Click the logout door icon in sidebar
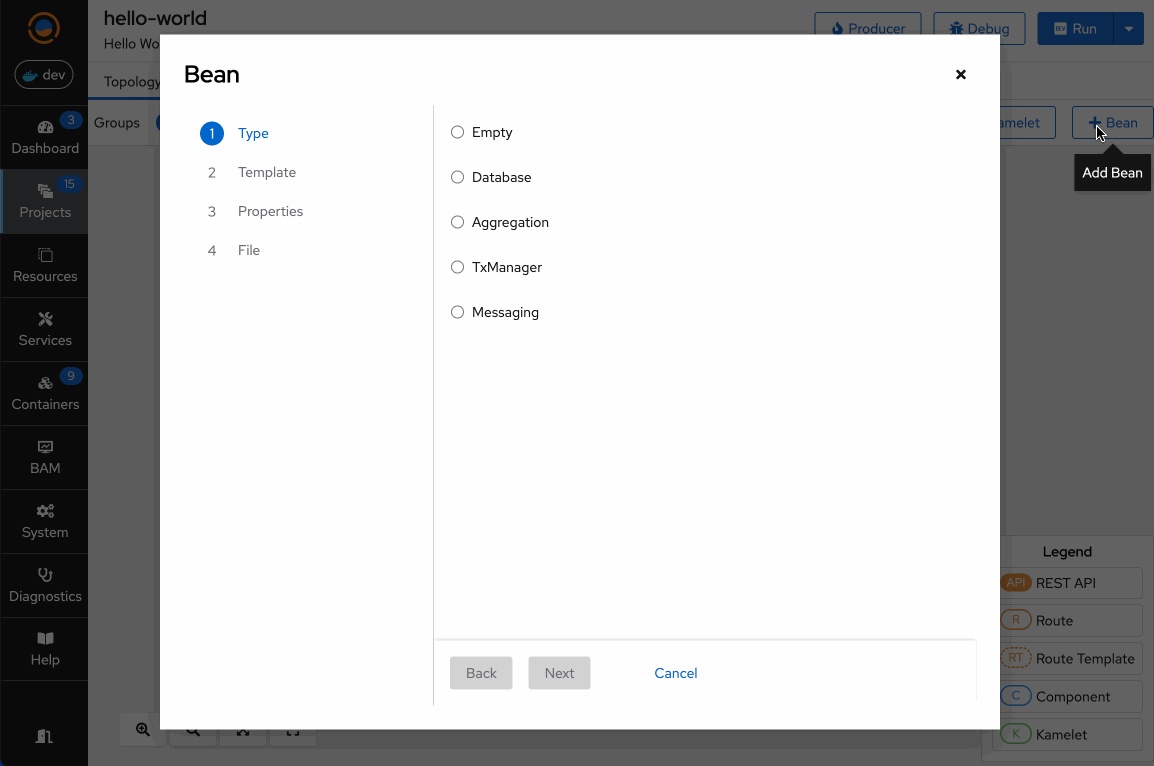The image size is (1154, 766). click(x=44, y=736)
